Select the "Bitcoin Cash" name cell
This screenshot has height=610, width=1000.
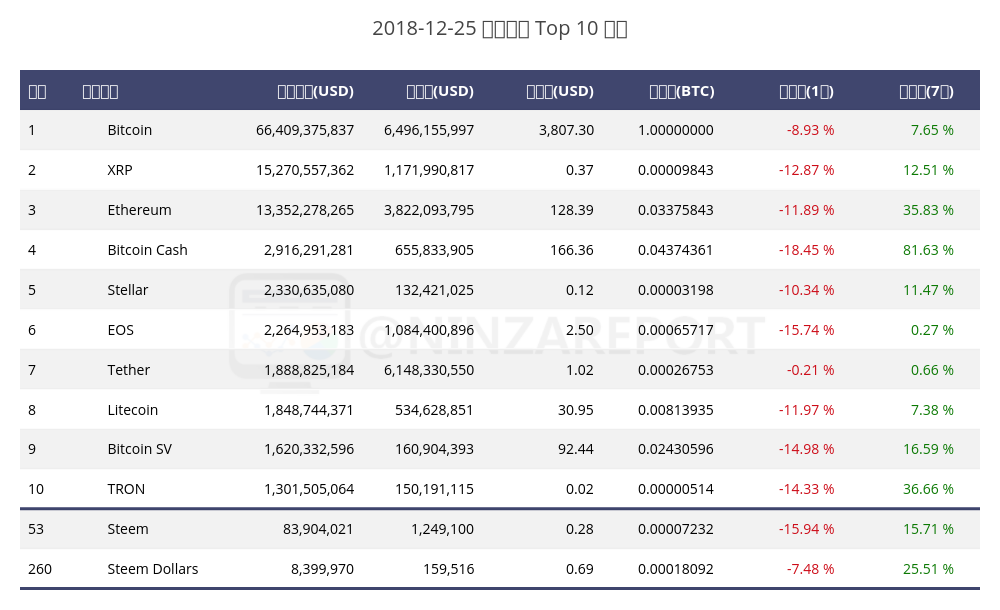147,250
